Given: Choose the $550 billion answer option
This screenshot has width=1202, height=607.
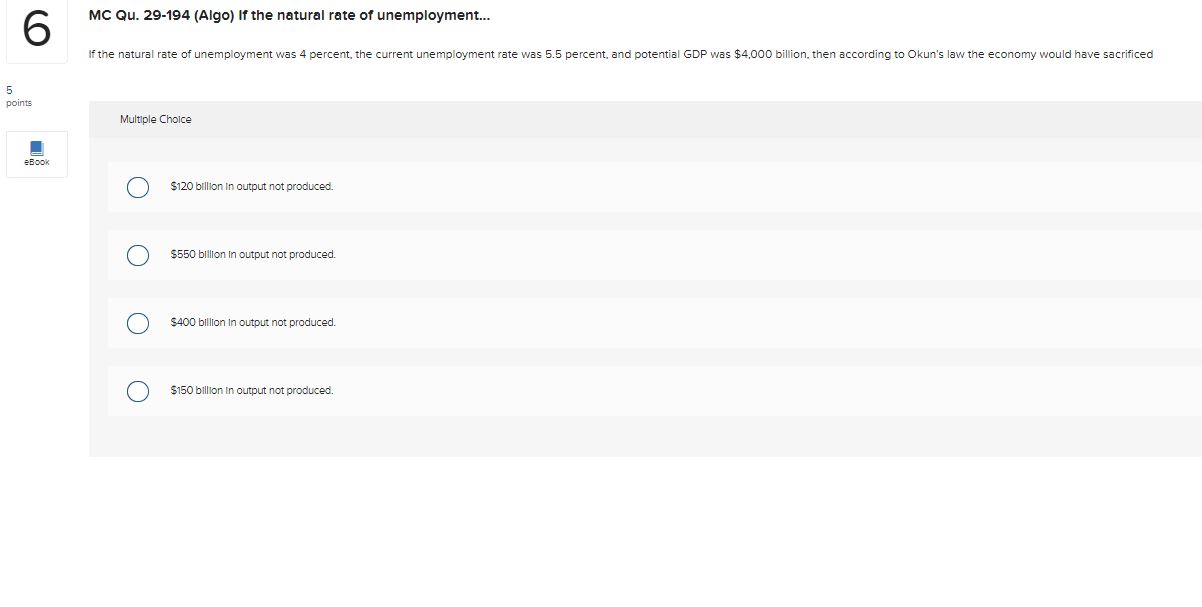Looking at the screenshot, I should click(138, 254).
